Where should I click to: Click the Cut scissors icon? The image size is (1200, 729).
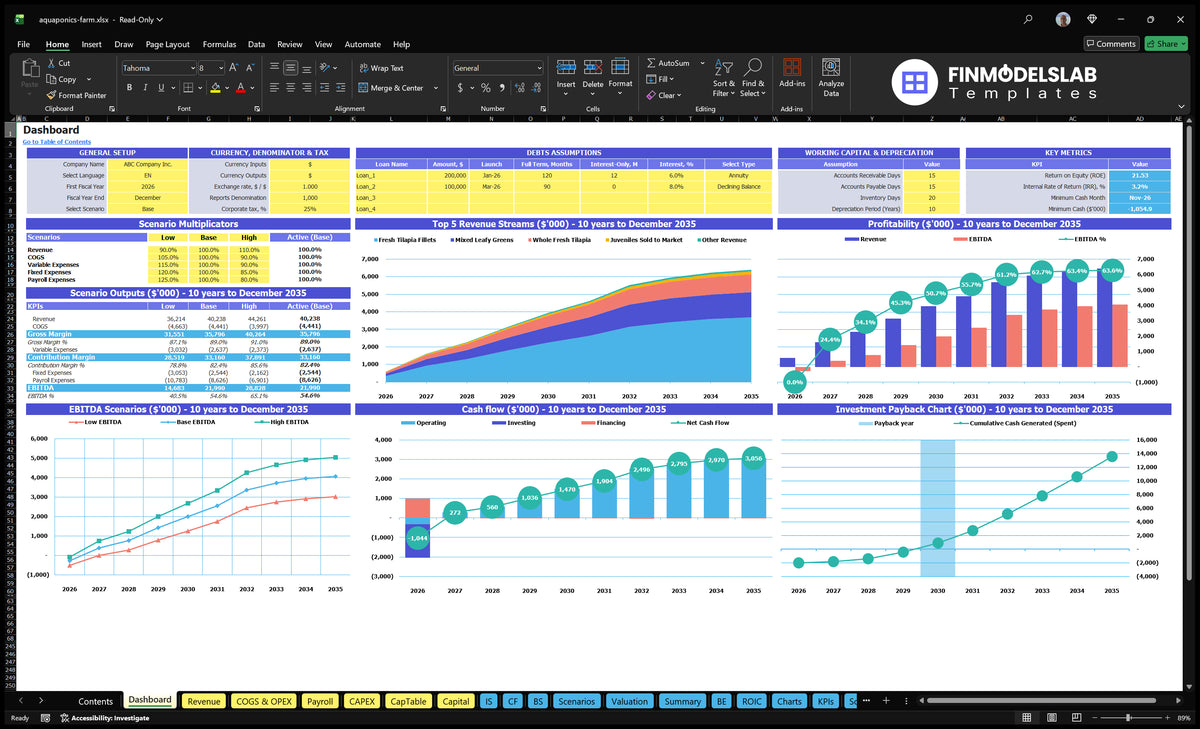point(51,63)
